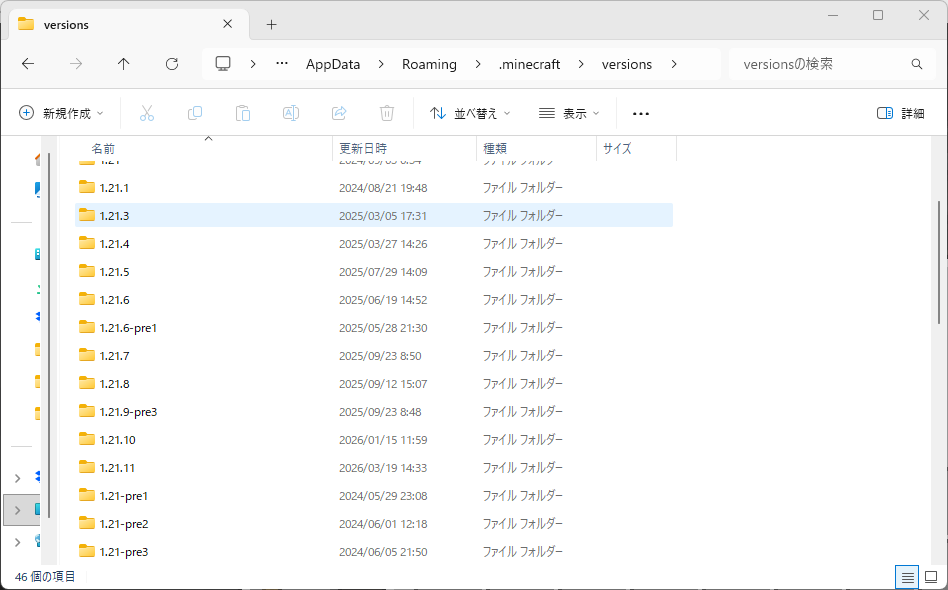
Task: Open the 表示 view options dropdown
Action: pyautogui.click(x=568, y=113)
